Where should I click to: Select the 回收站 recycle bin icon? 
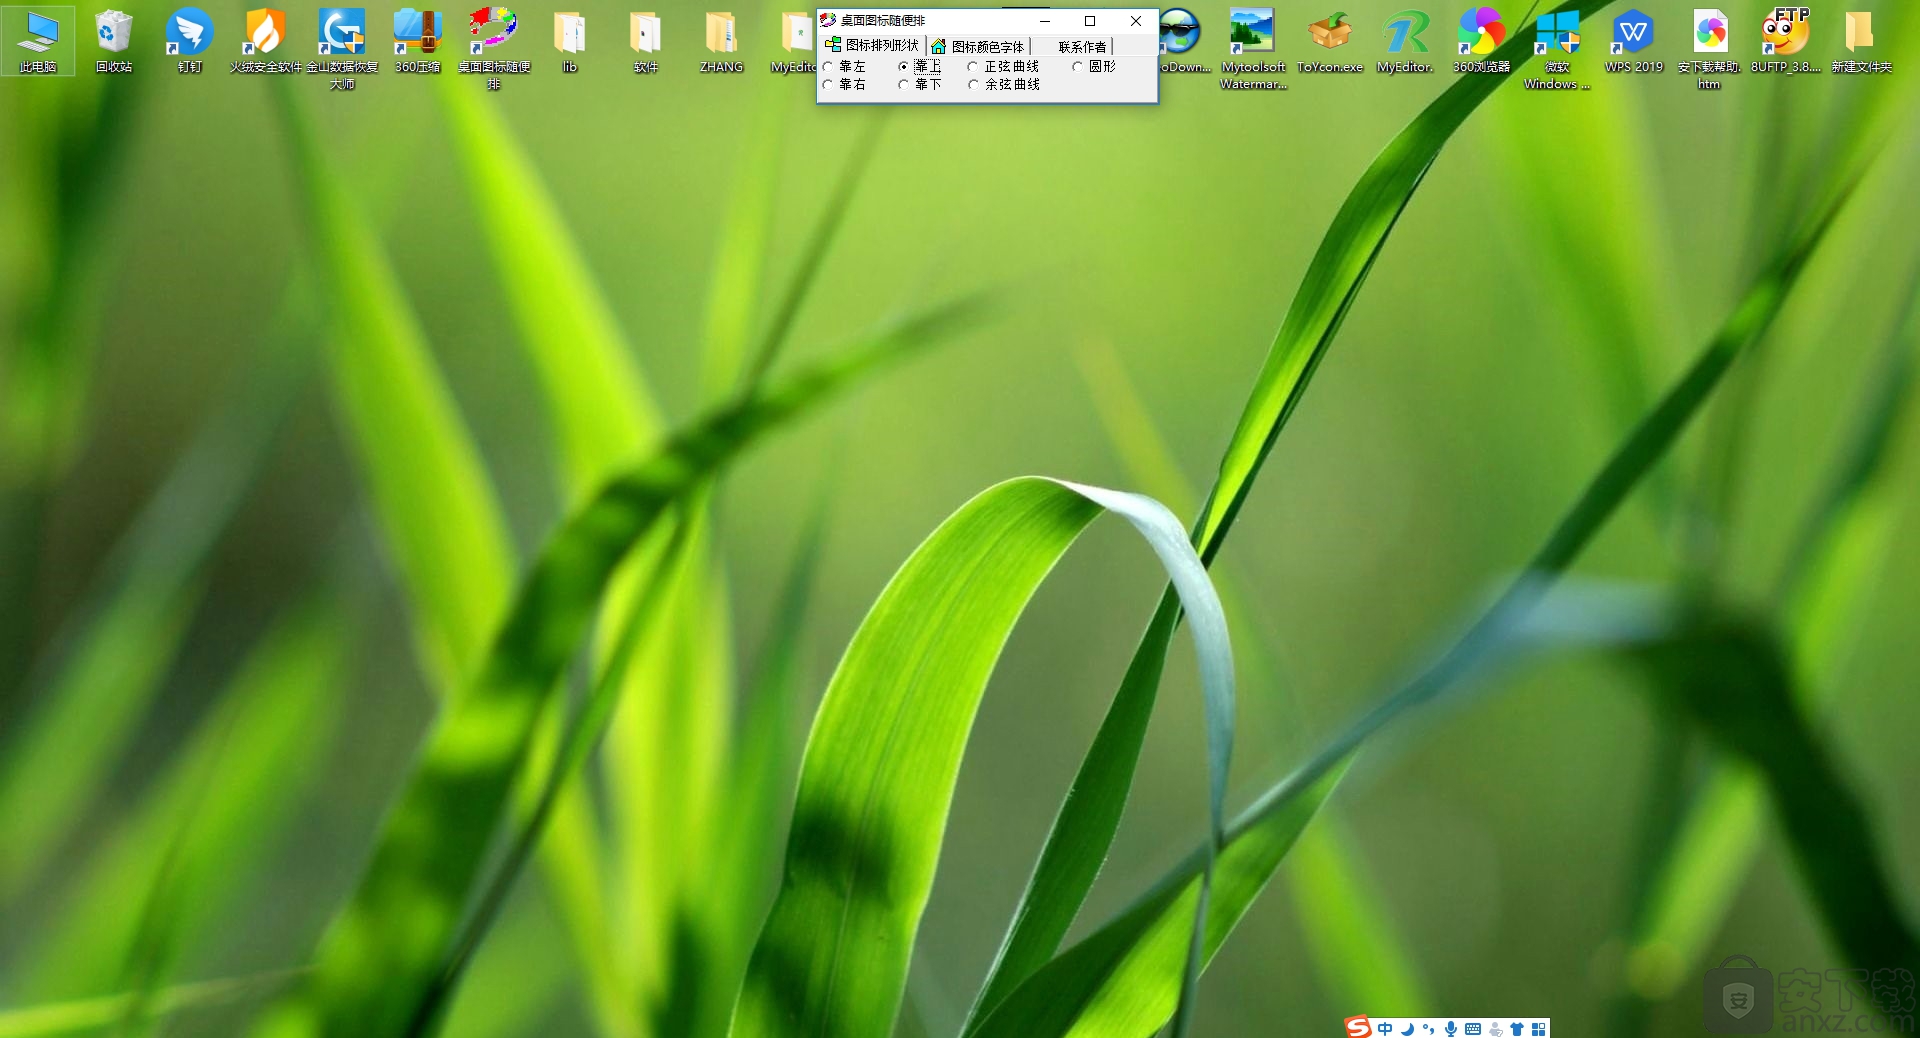(x=114, y=40)
